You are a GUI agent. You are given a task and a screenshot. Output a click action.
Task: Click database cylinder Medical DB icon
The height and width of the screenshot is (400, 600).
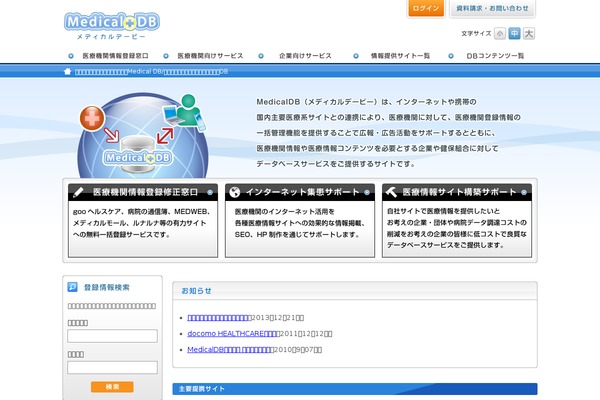point(138,153)
